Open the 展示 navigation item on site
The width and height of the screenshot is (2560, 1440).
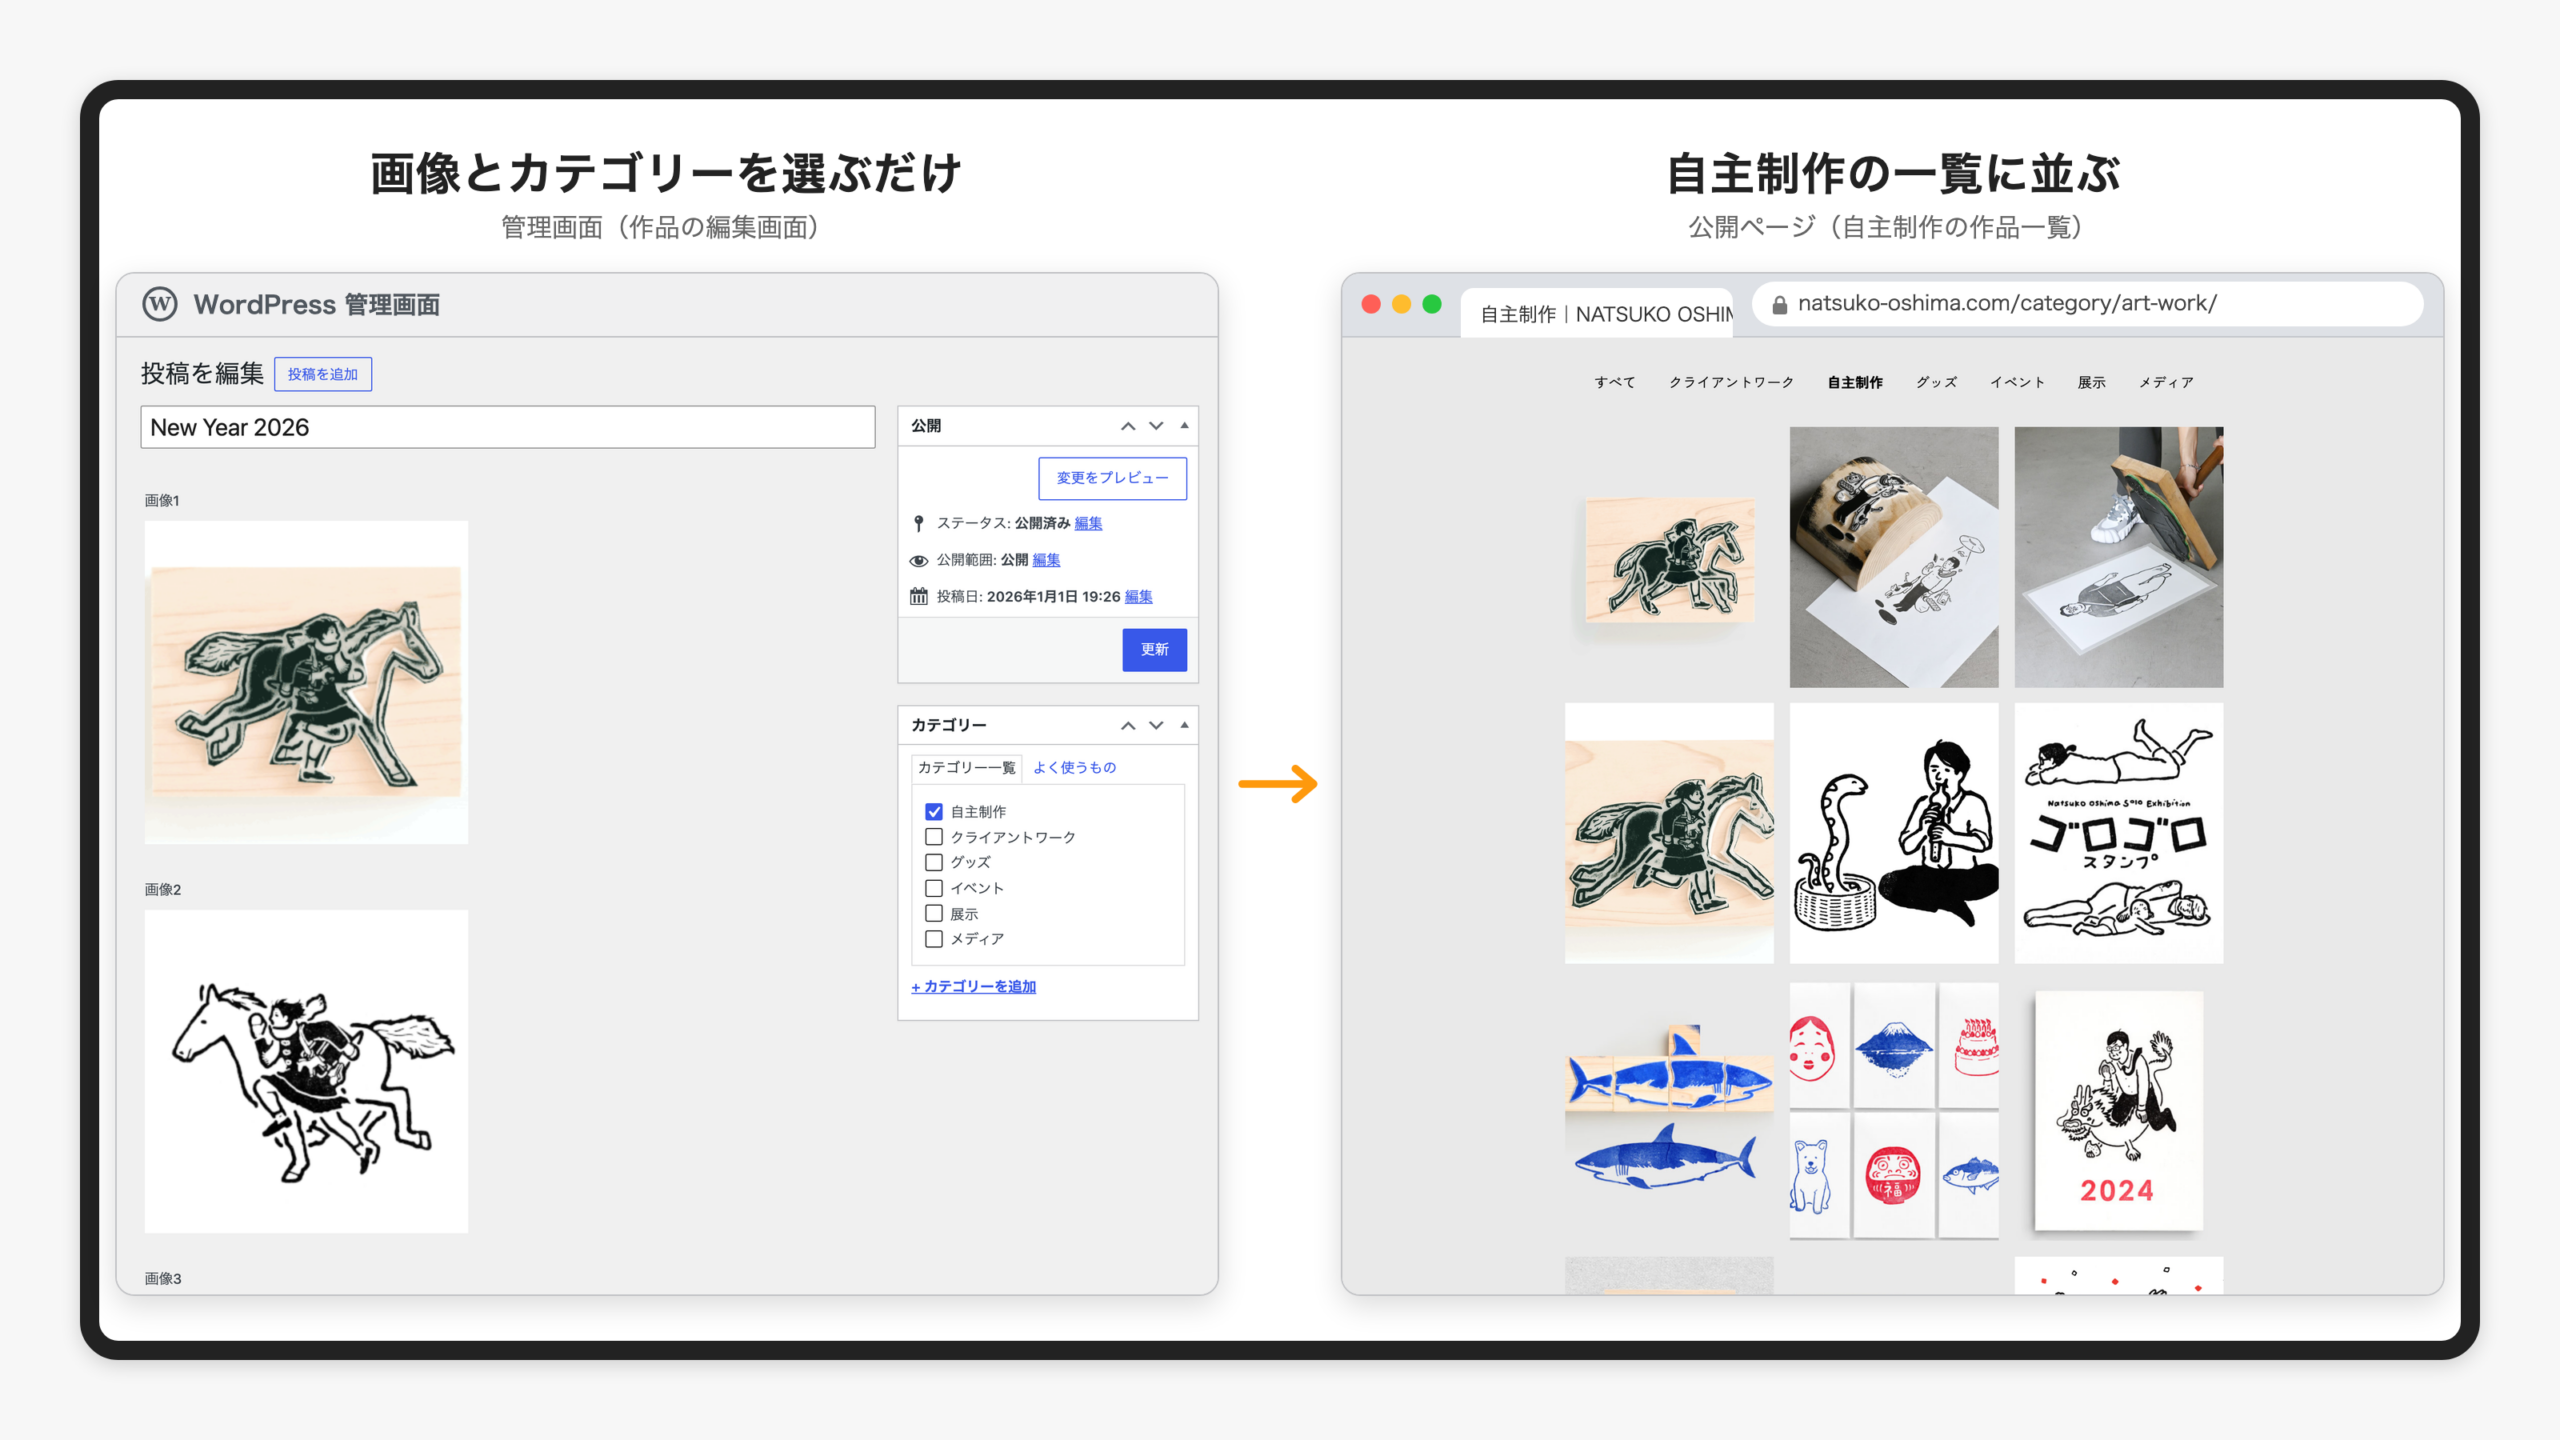pos(2092,382)
